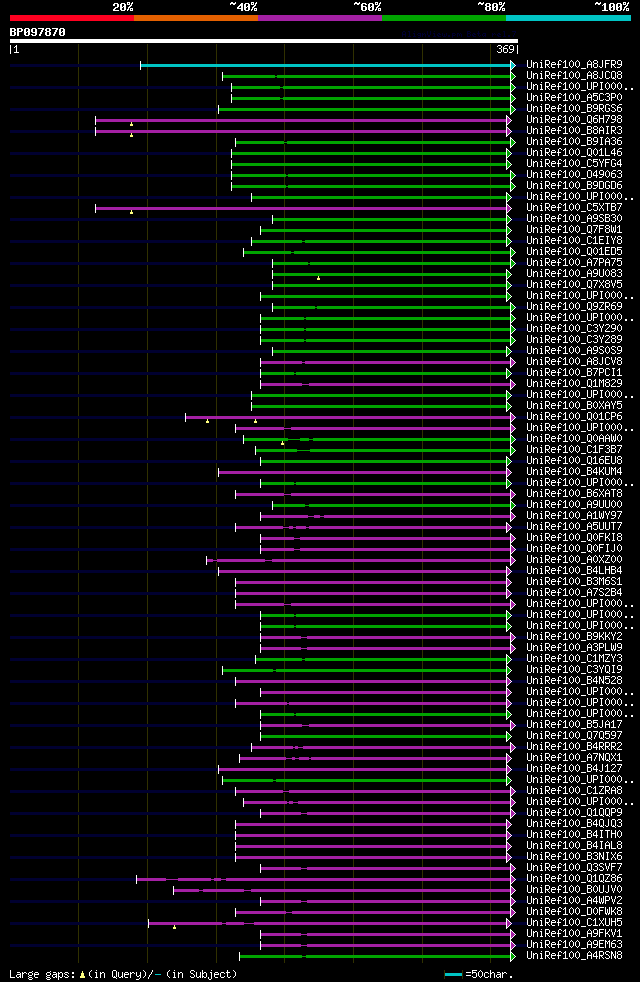640x982 pixels.
Task: Open hit UniRef100_C5YFG4
Action: (574, 164)
